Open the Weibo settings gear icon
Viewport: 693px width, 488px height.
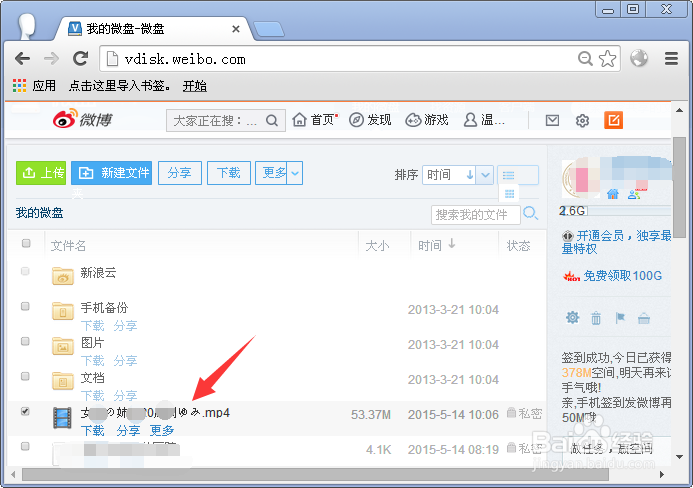[x=583, y=120]
